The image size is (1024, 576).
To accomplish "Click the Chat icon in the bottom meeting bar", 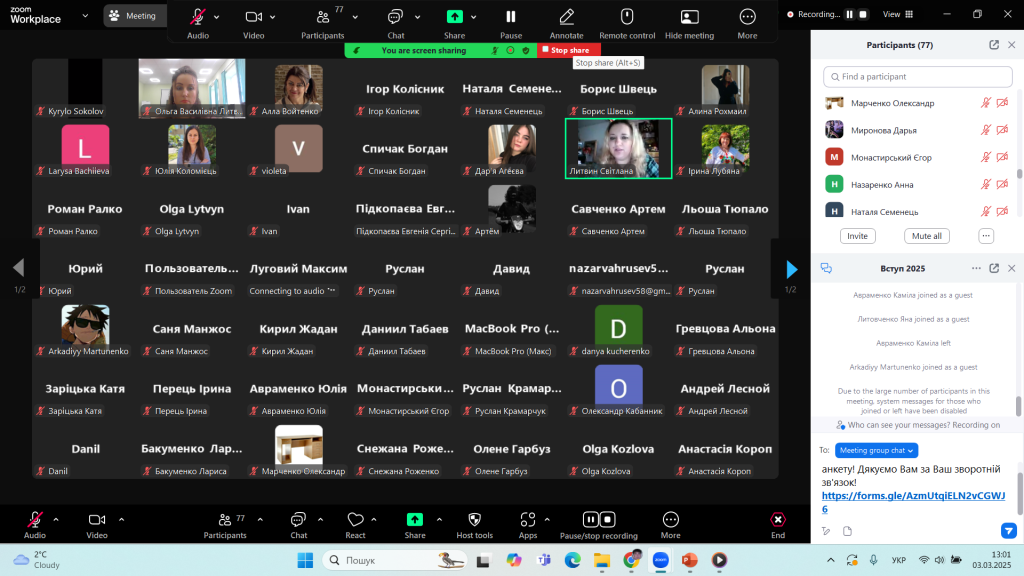I will point(298,520).
